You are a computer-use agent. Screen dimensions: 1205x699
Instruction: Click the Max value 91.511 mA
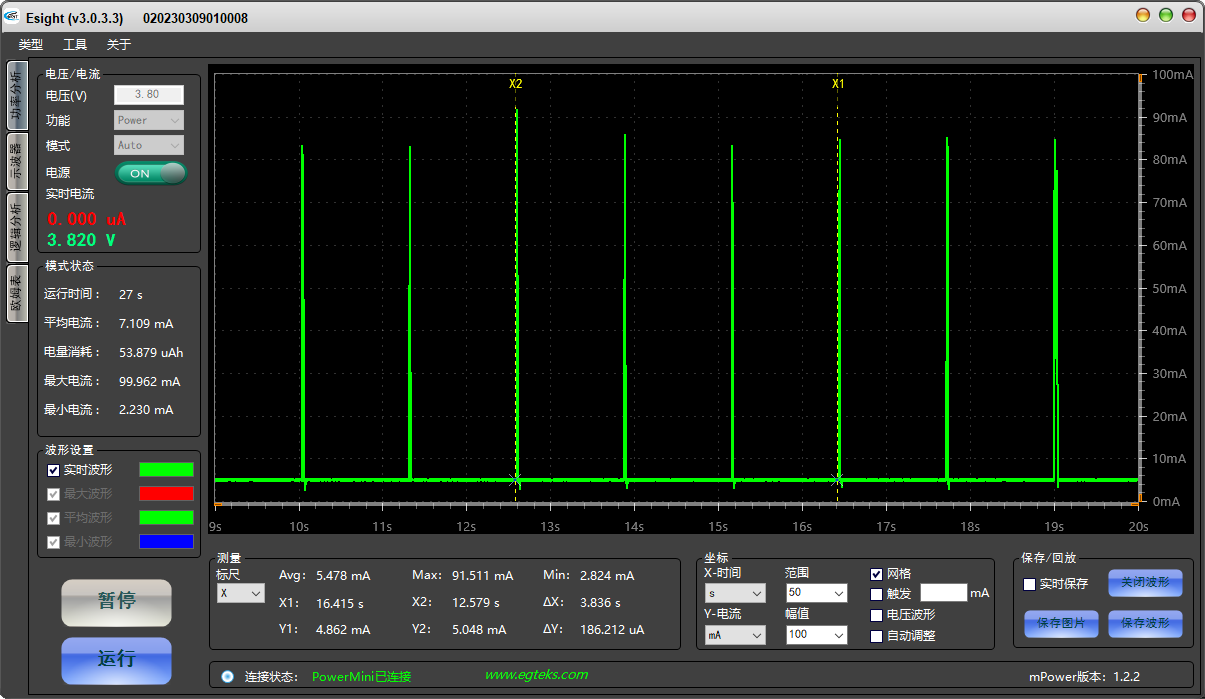484,576
